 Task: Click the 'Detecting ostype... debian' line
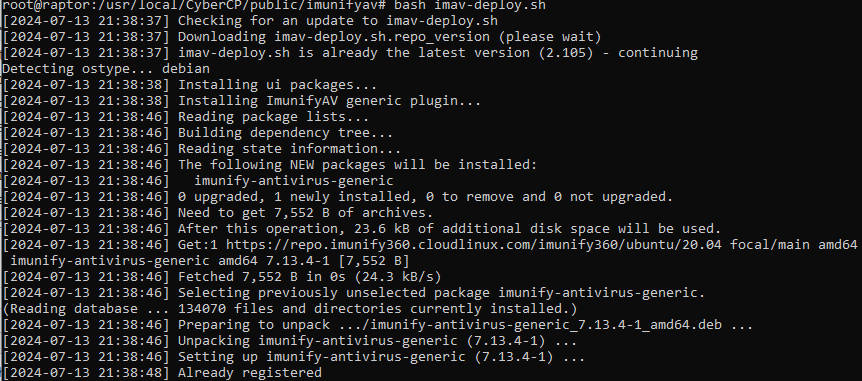click(x=106, y=69)
